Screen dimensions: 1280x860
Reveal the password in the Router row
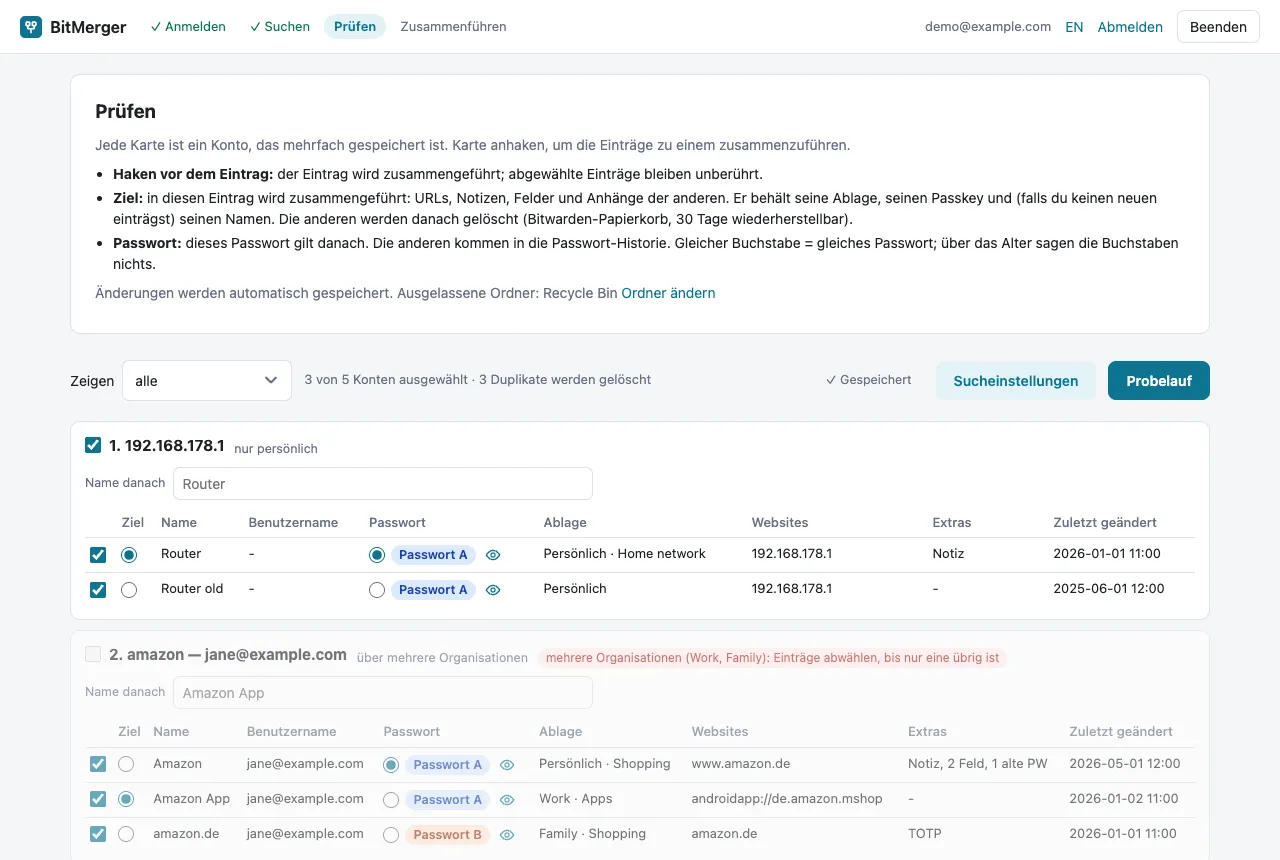pos(493,555)
